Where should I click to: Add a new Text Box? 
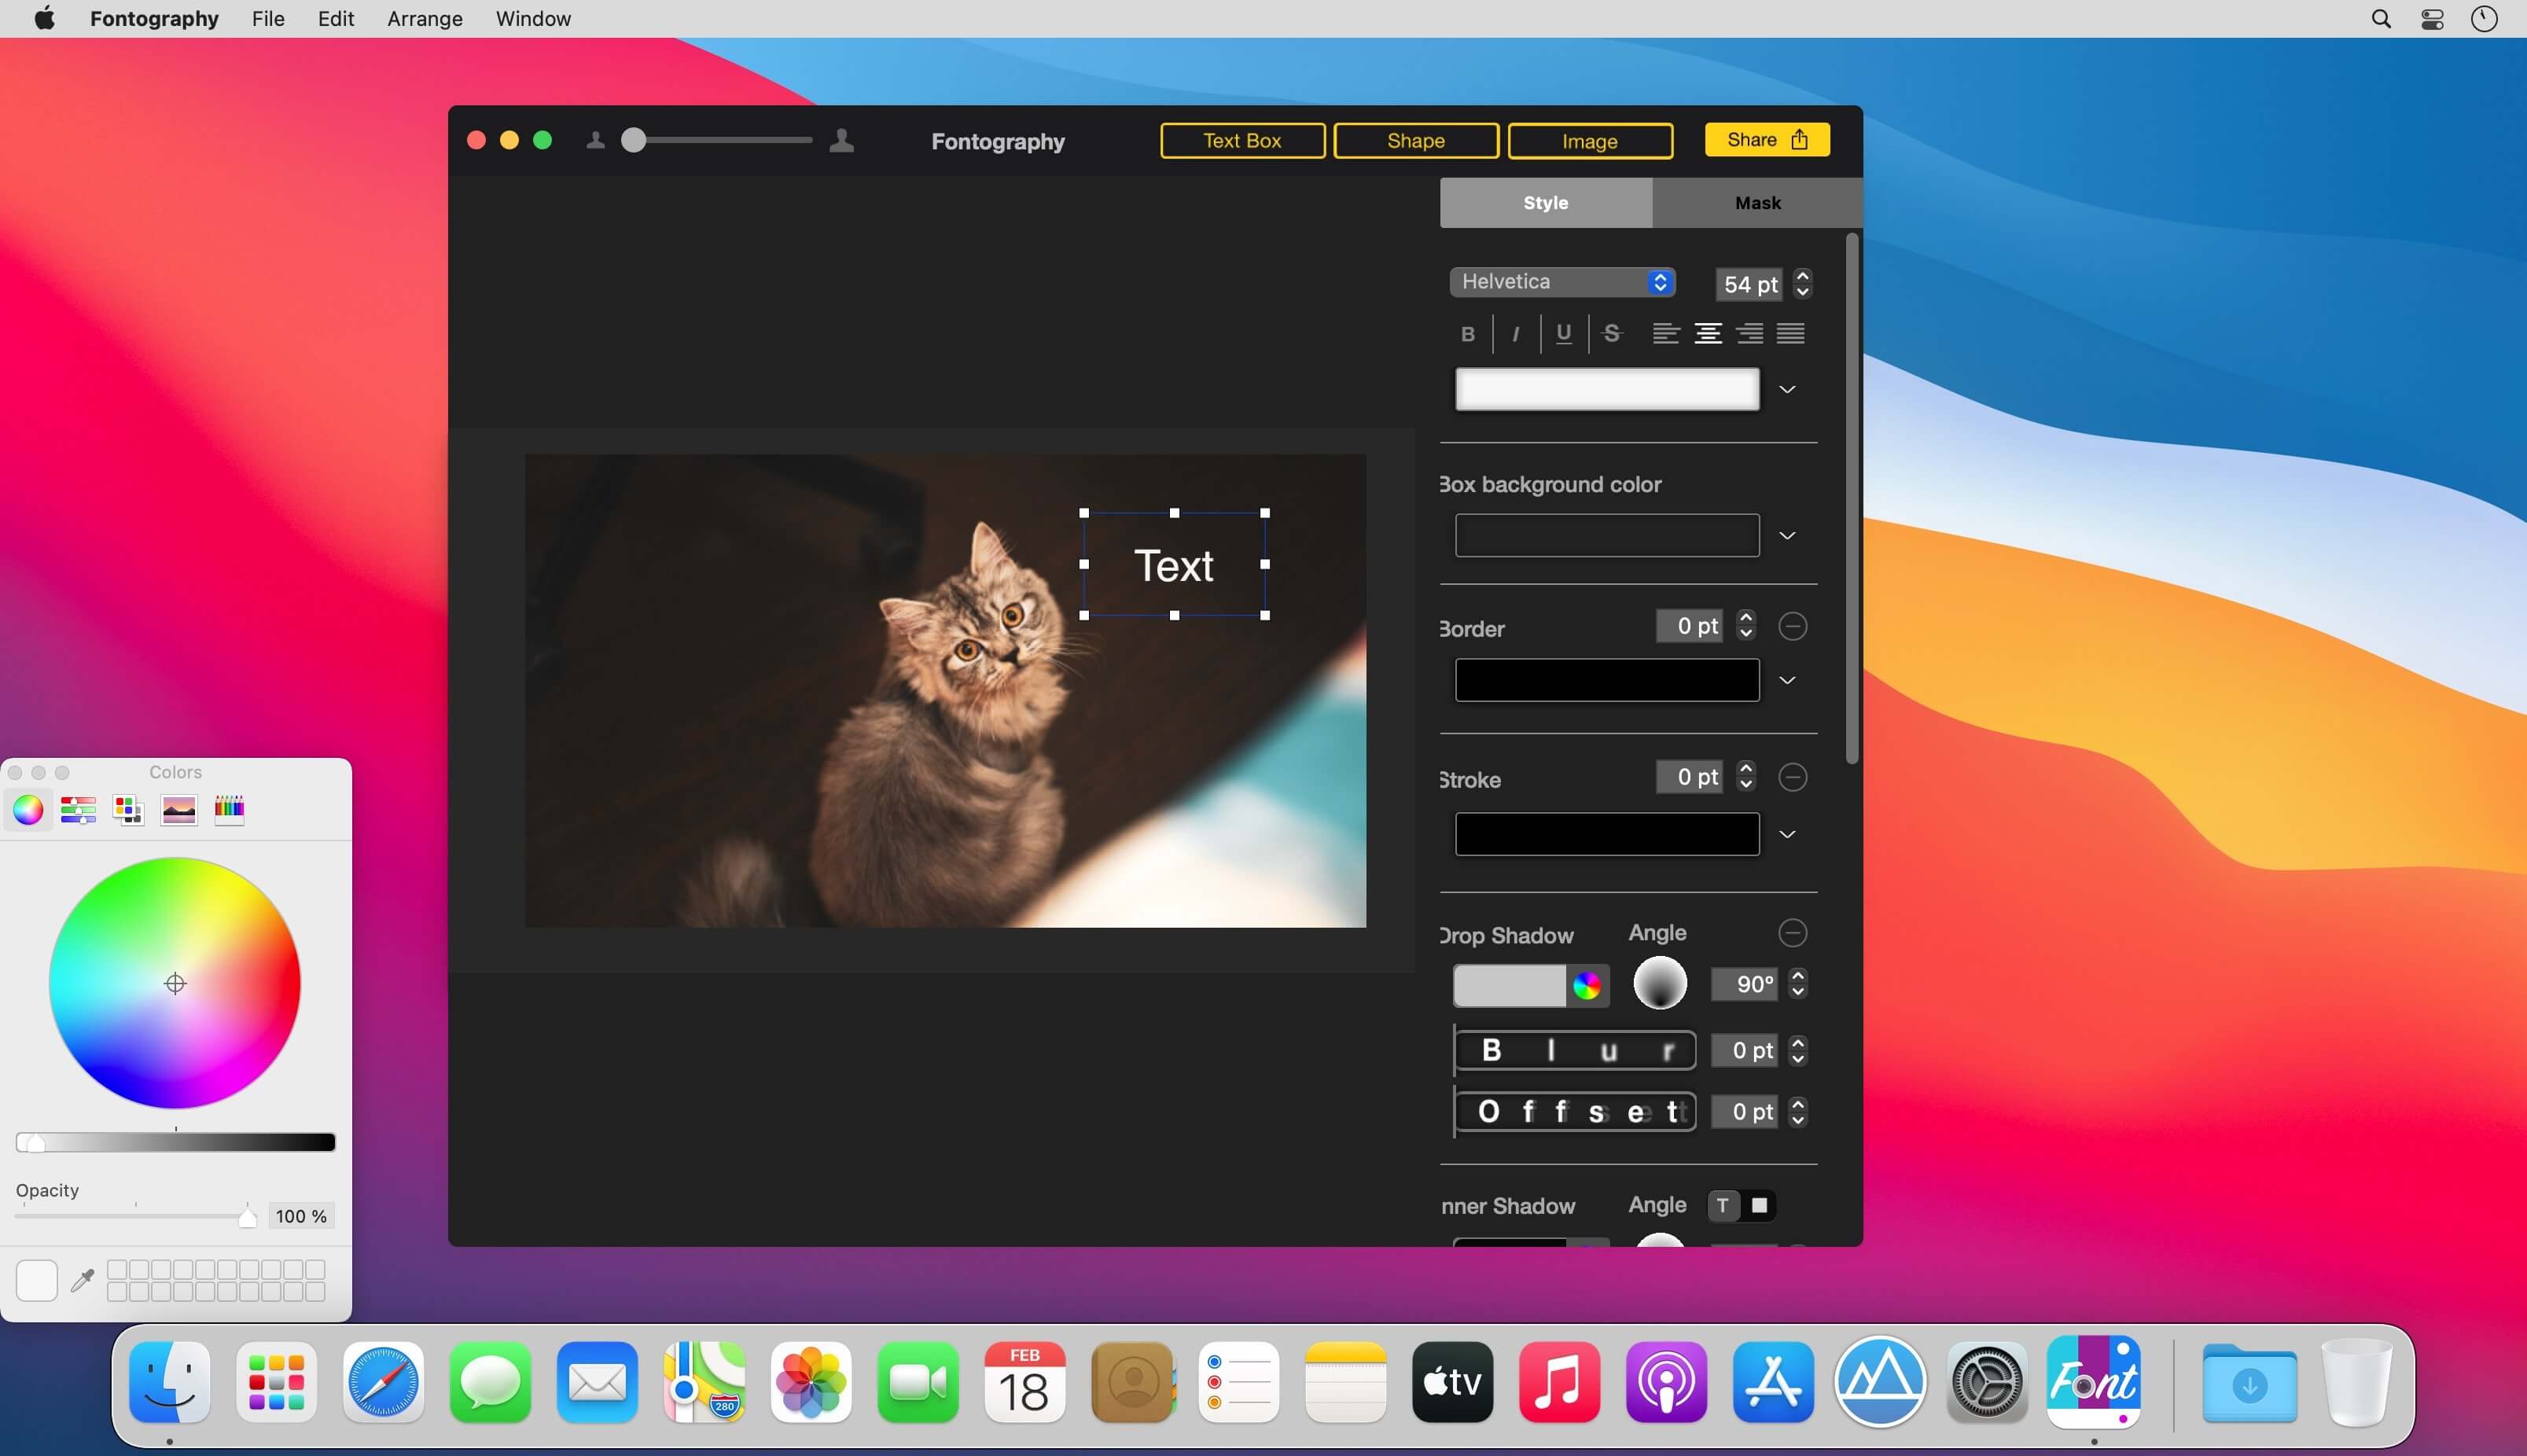[1242, 141]
